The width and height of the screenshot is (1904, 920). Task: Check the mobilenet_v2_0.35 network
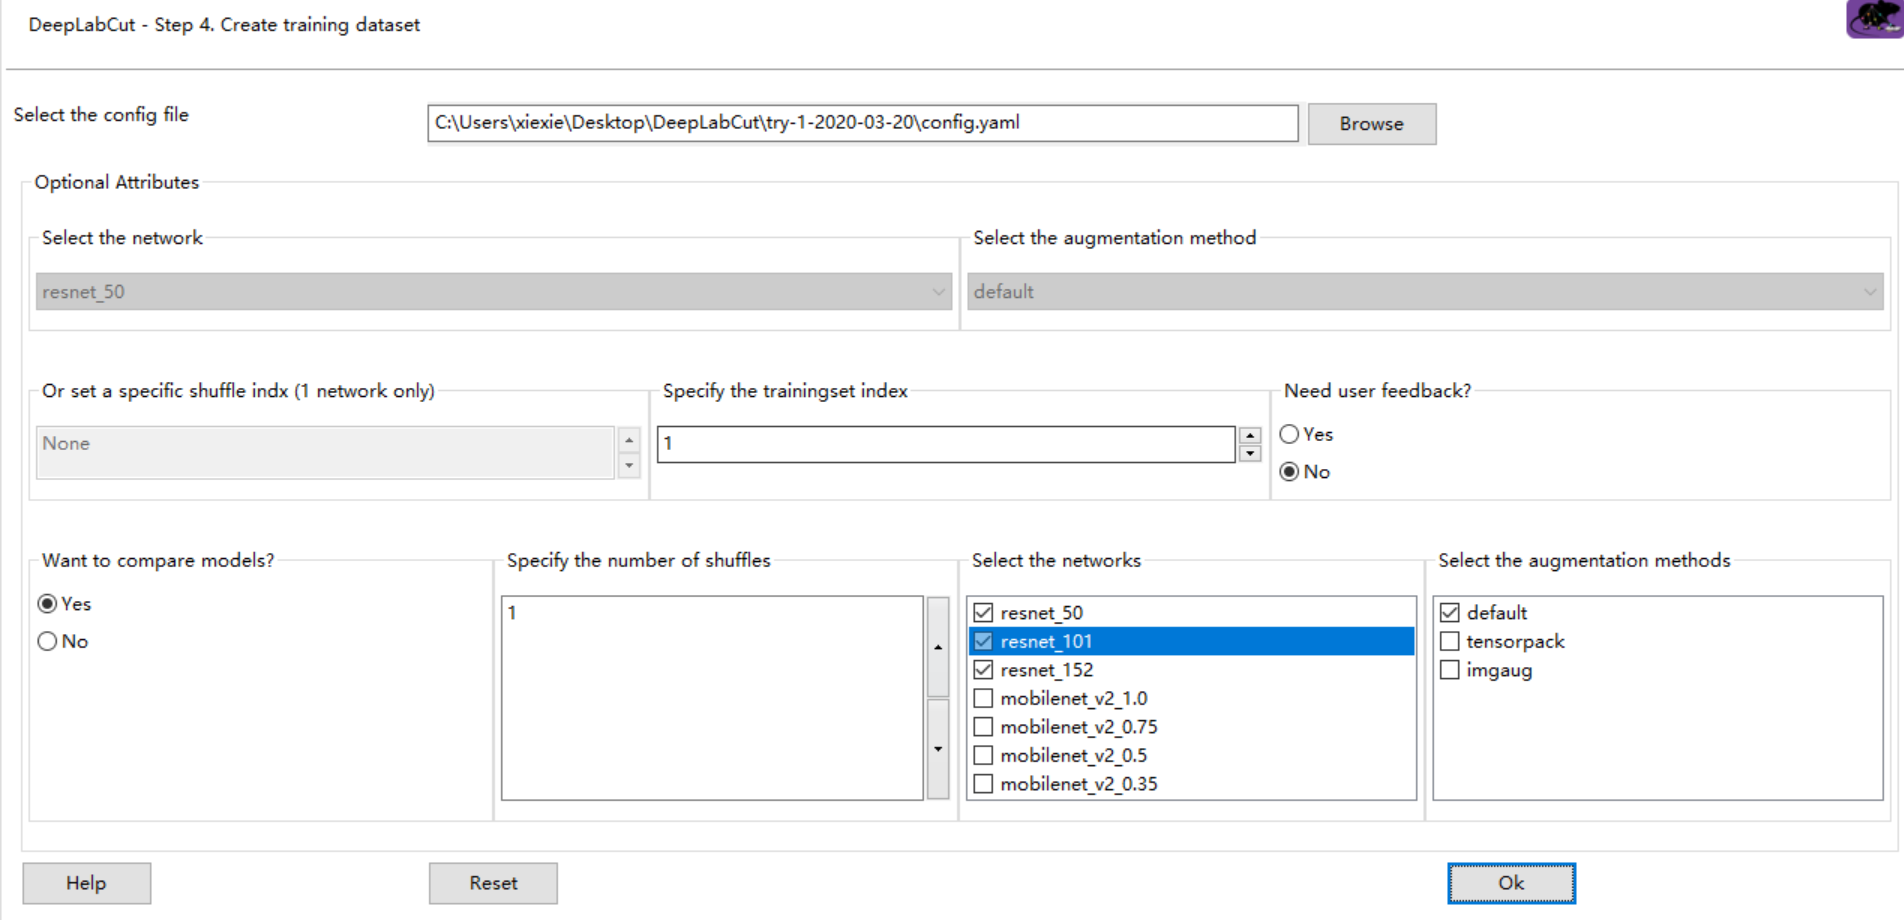983,784
